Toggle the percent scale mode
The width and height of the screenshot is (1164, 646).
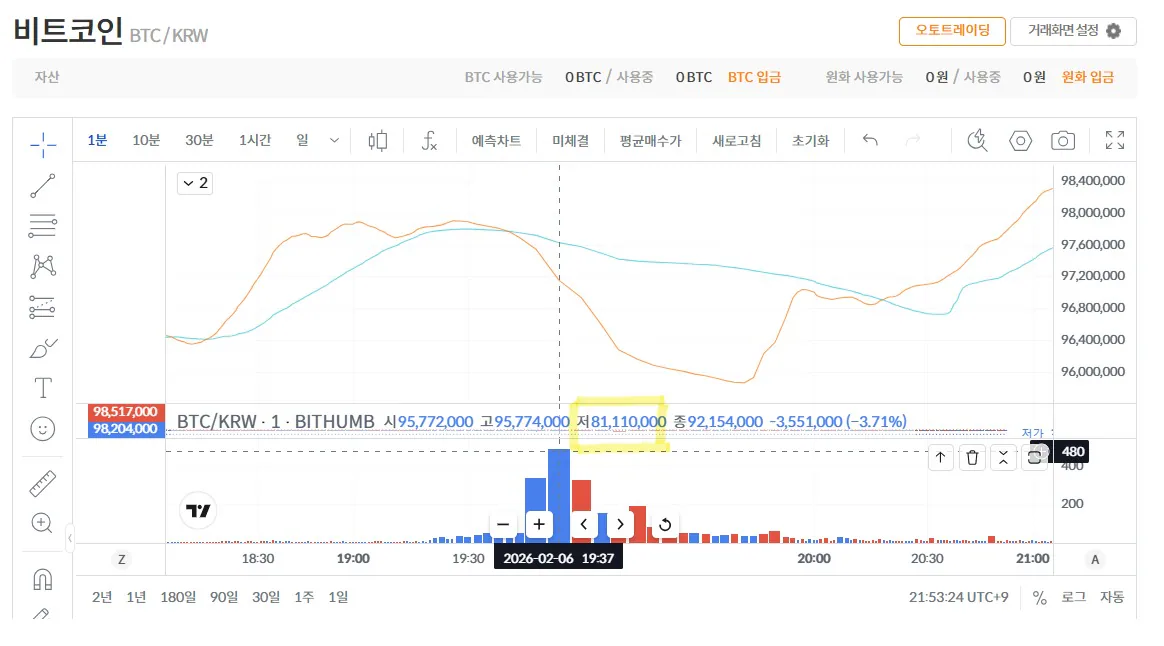[1040, 597]
